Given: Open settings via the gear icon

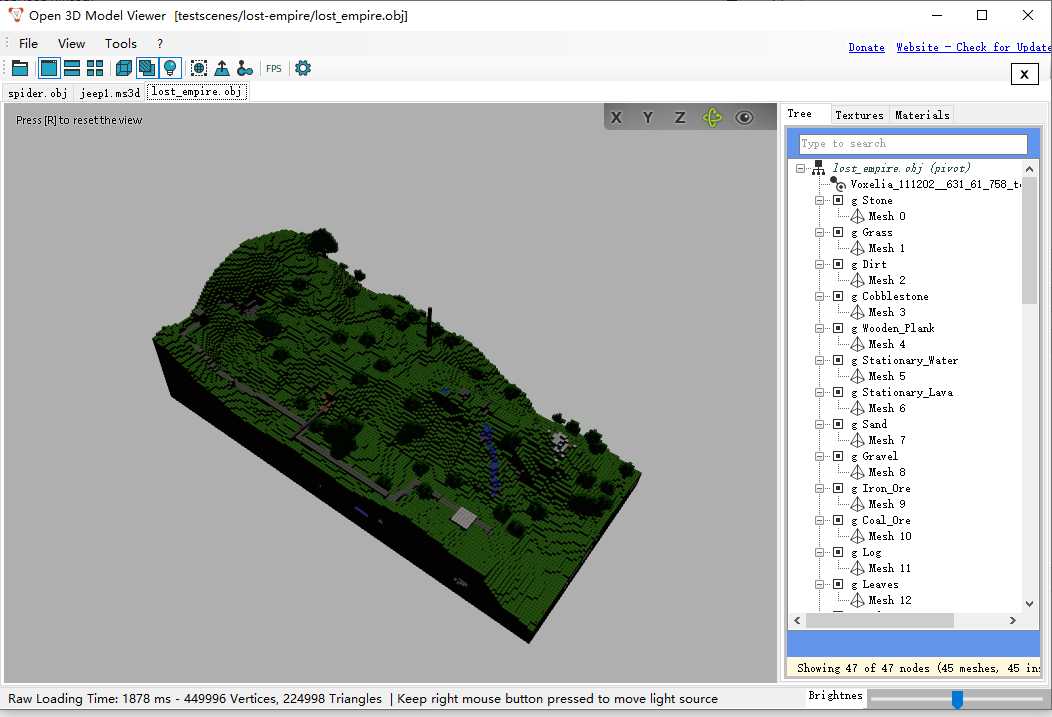Looking at the screenshot, I should click(x=303, y=68).
